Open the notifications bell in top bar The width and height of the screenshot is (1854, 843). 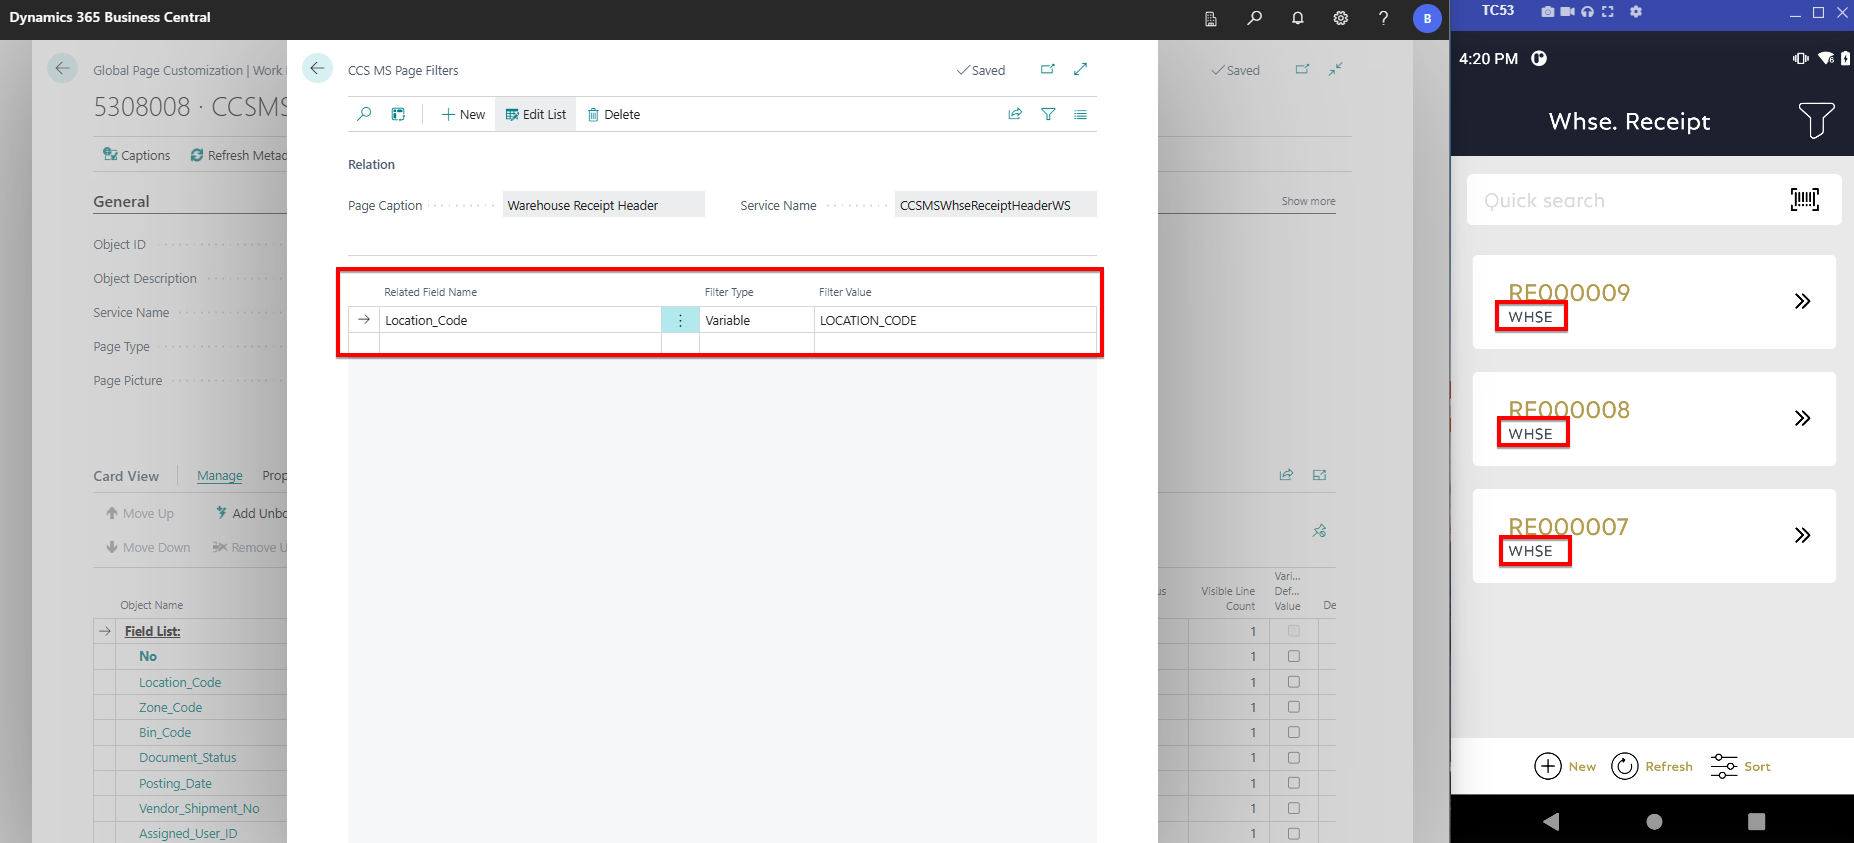click(x=1297, y=18)
